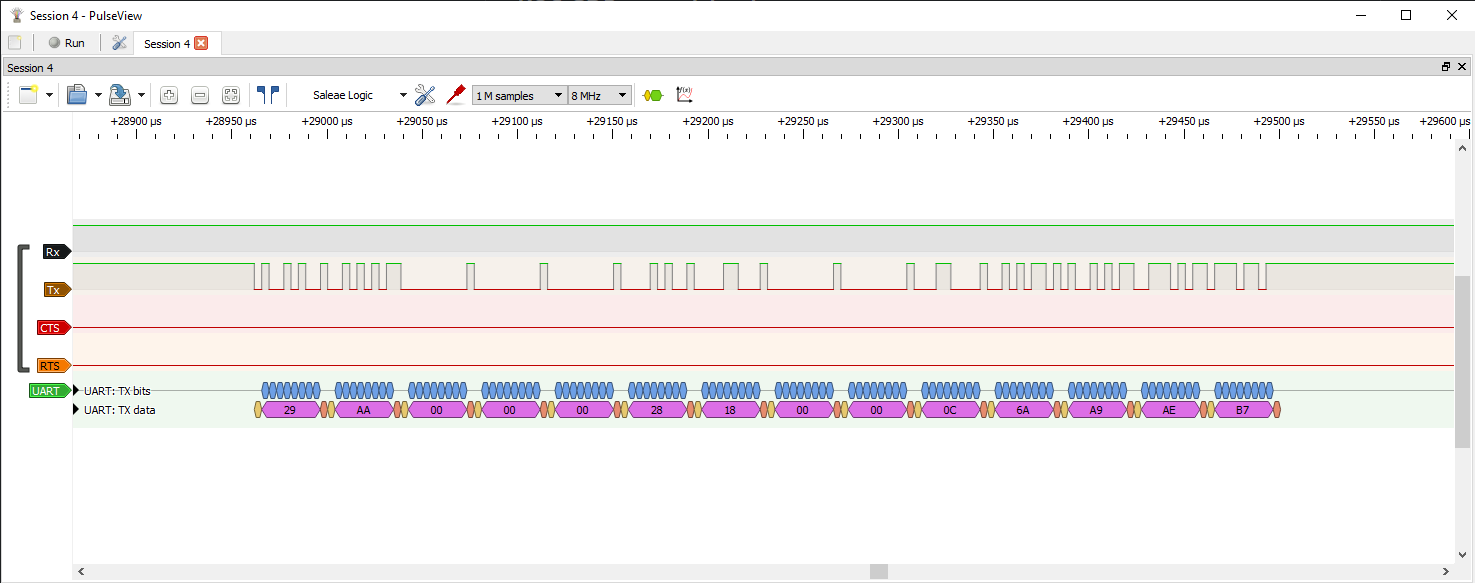
Task: Click the open file folder icon
Action: [x=77, y=95]
